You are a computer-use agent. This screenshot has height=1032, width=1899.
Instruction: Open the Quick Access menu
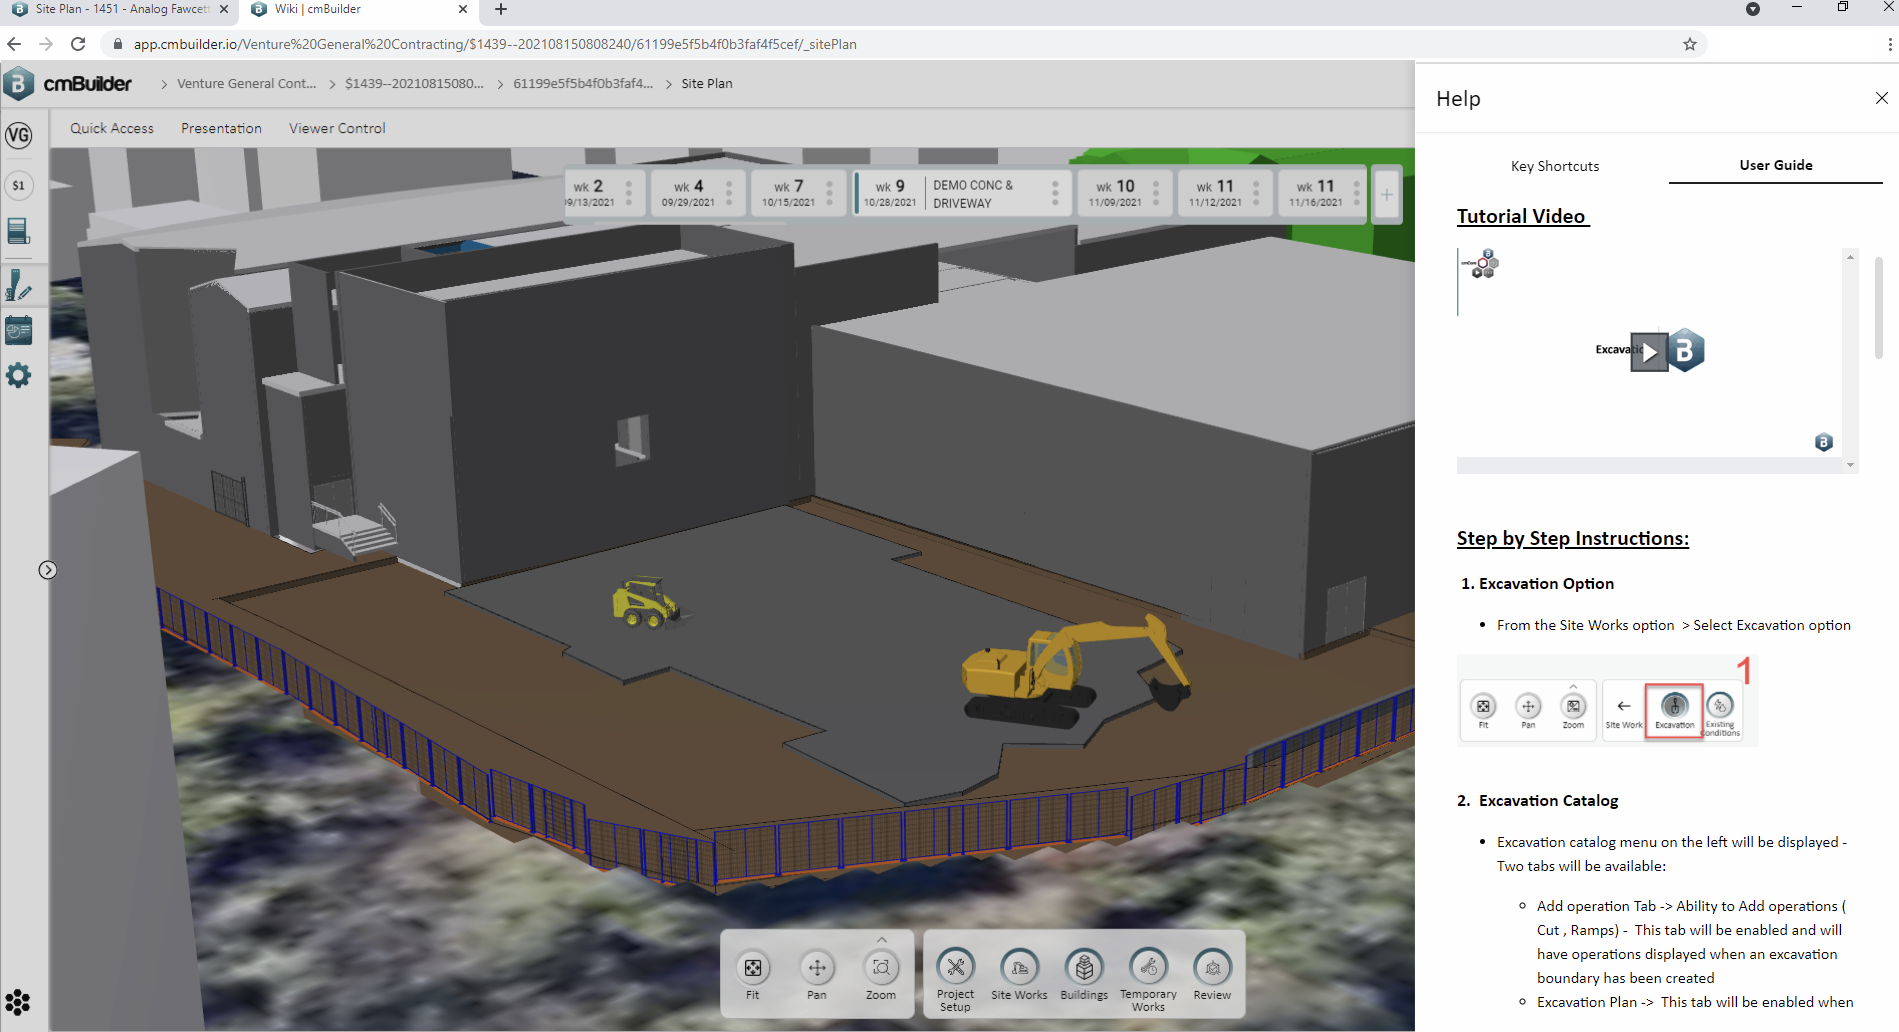(x=112, y=128)
